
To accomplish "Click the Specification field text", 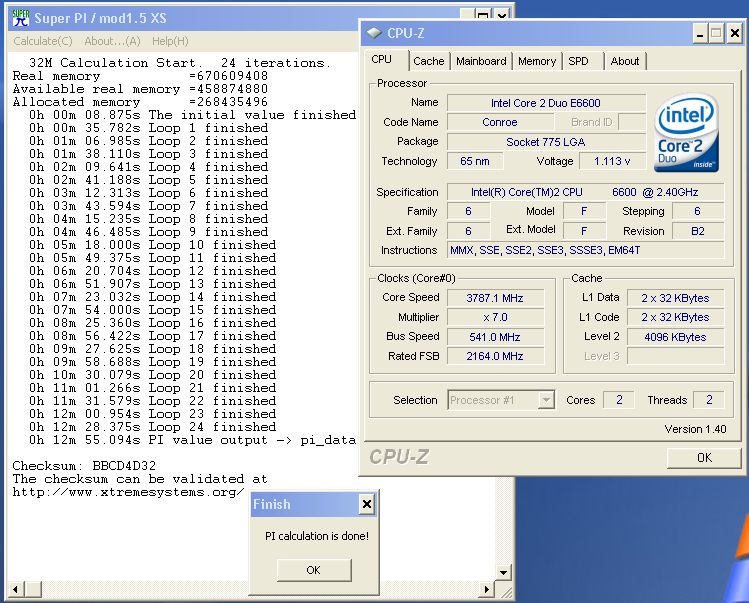I will click(585, 192).
